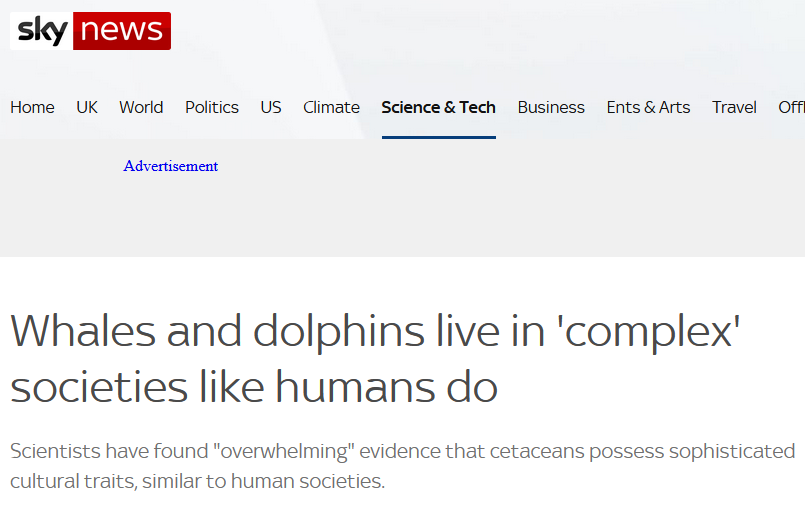805x505 pixels.
Task: Go to the Home section
Action: pos(32,107)
